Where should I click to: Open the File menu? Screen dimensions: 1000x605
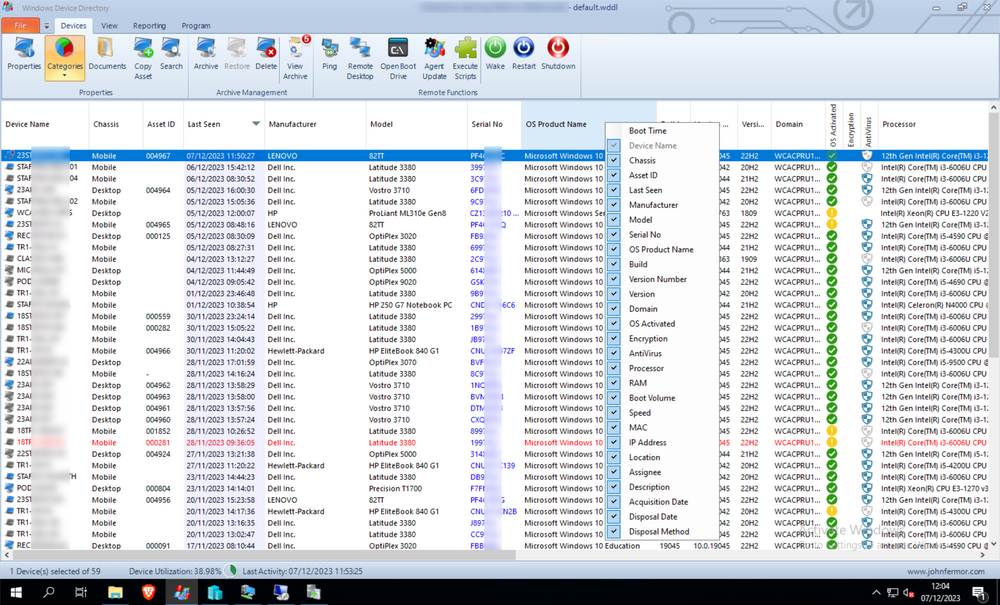click(20, 26)
